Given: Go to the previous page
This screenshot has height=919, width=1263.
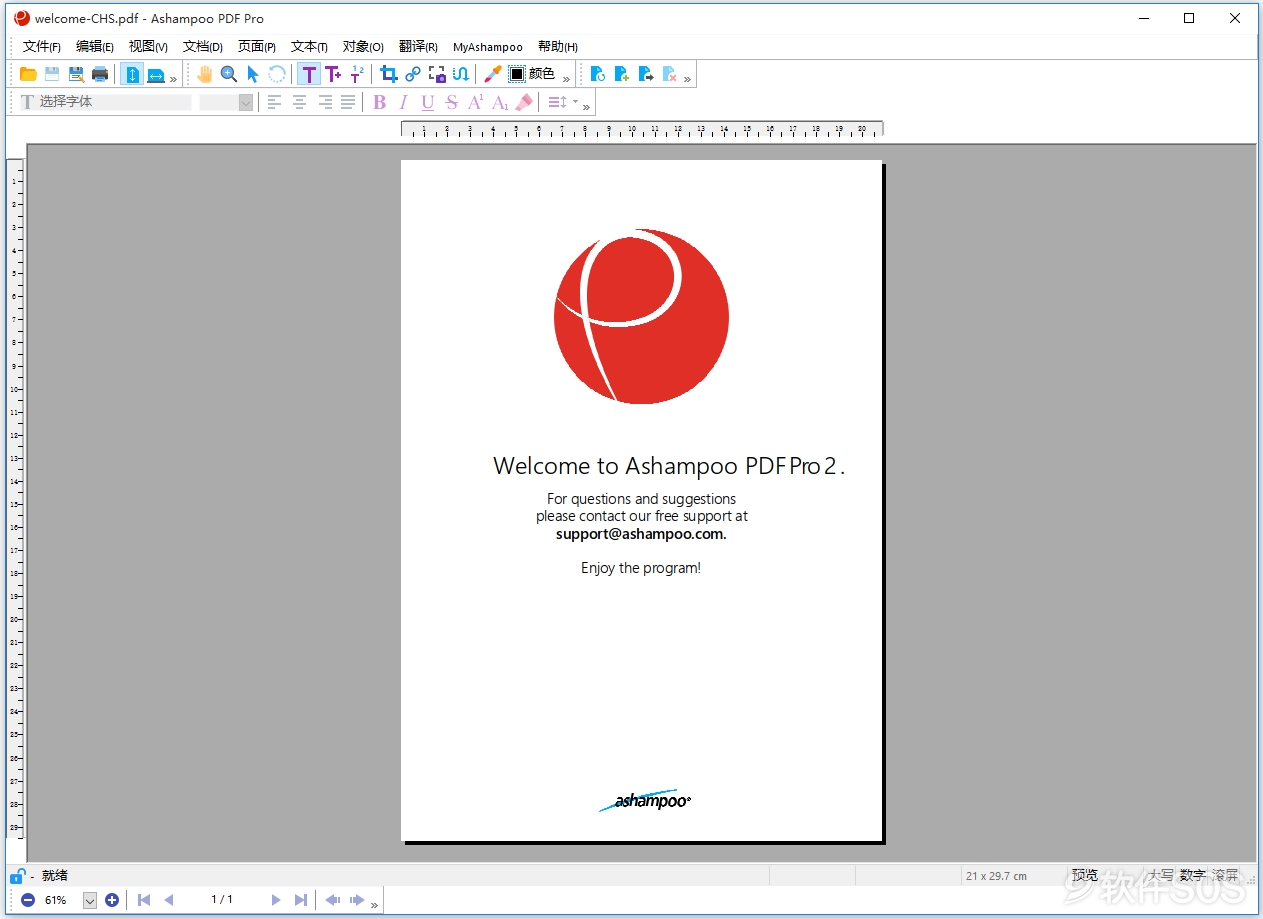Looking at the screenshot, I should coord(168,900).
